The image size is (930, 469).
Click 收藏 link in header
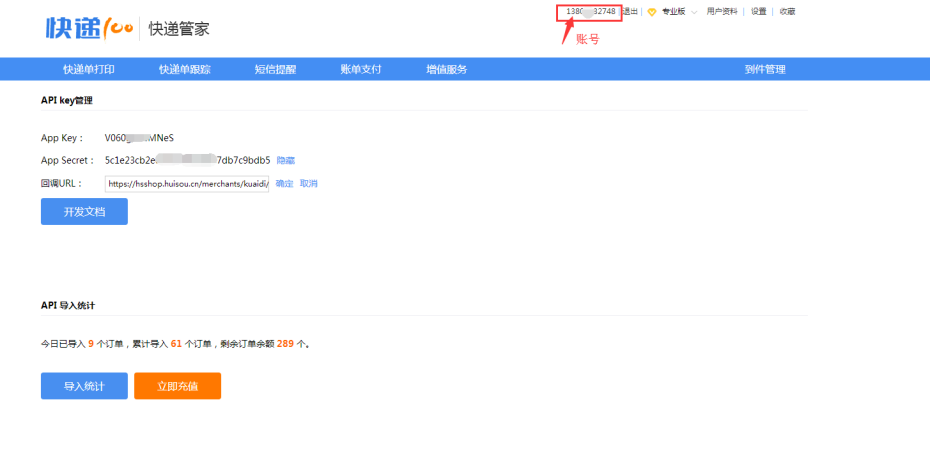788,12
